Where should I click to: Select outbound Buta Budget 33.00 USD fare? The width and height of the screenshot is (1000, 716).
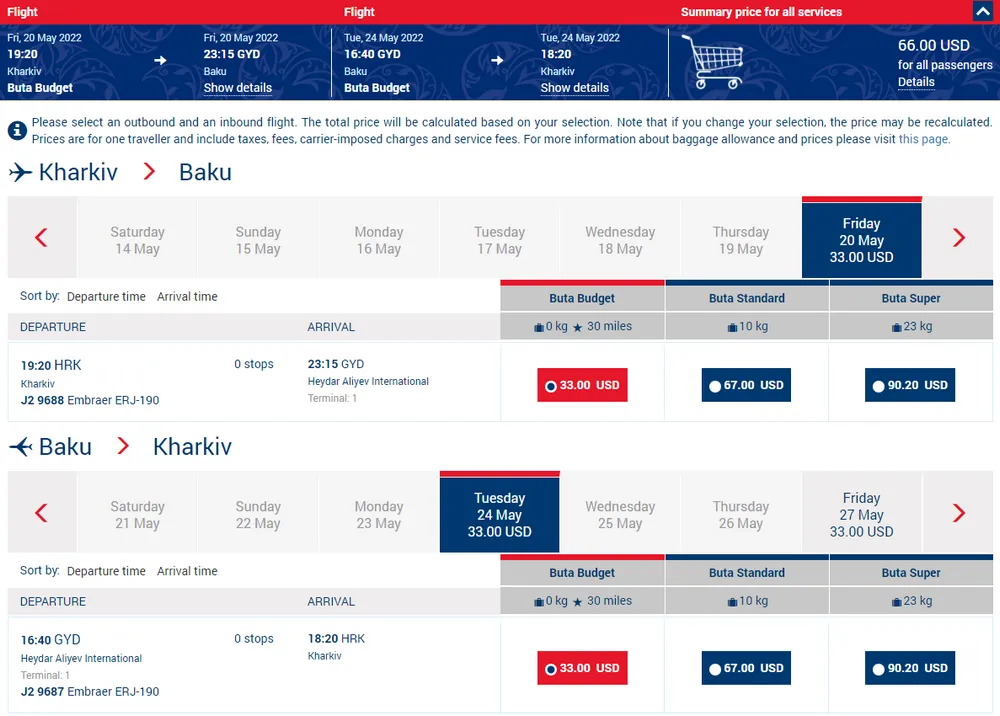click(582, 385)
